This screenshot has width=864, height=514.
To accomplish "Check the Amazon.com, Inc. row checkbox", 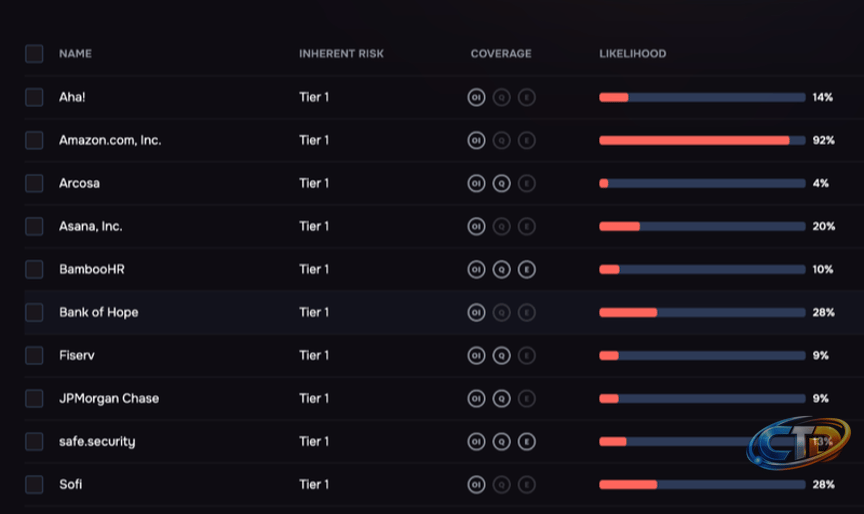I will [x=34, y=140].
